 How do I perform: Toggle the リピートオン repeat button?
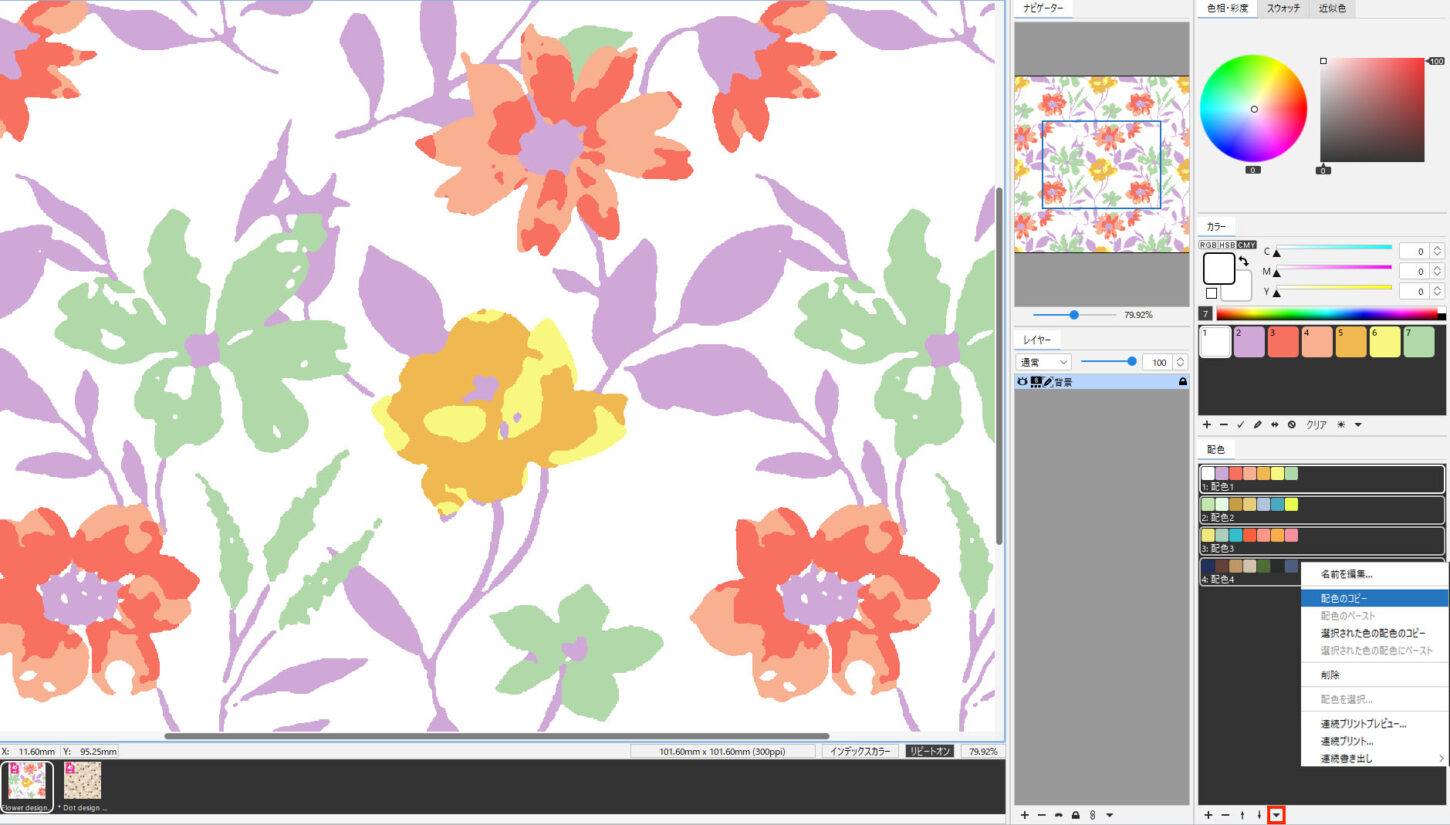click(x=929, y=751)
